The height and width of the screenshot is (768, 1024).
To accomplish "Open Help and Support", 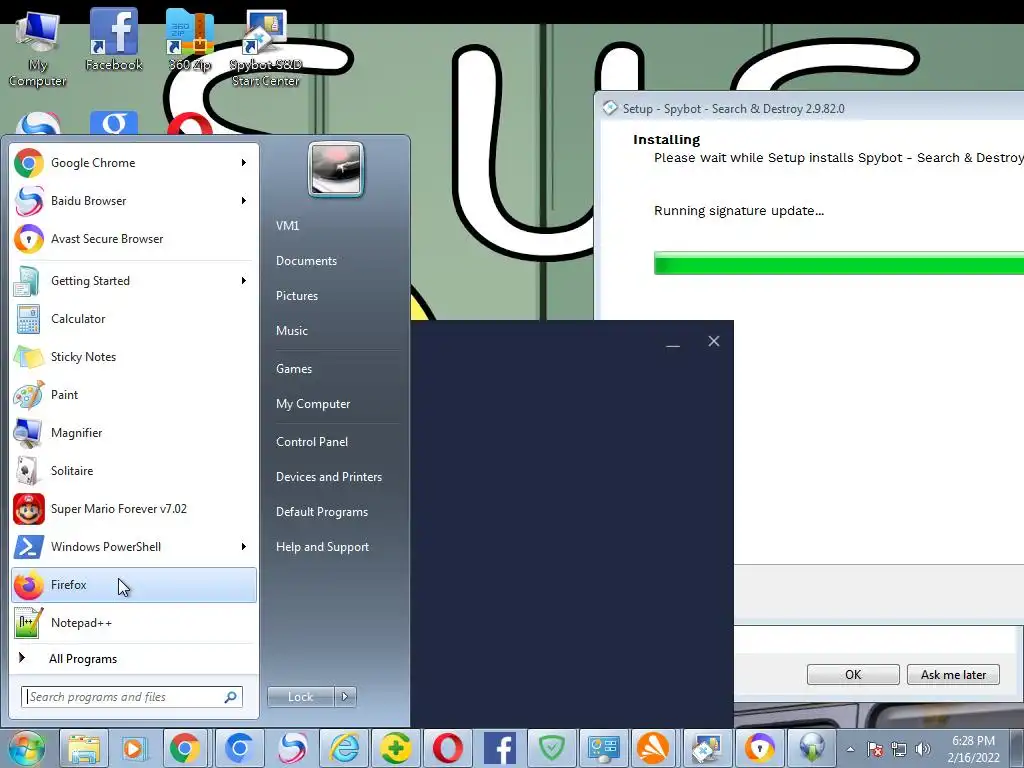I will (323, 547).
